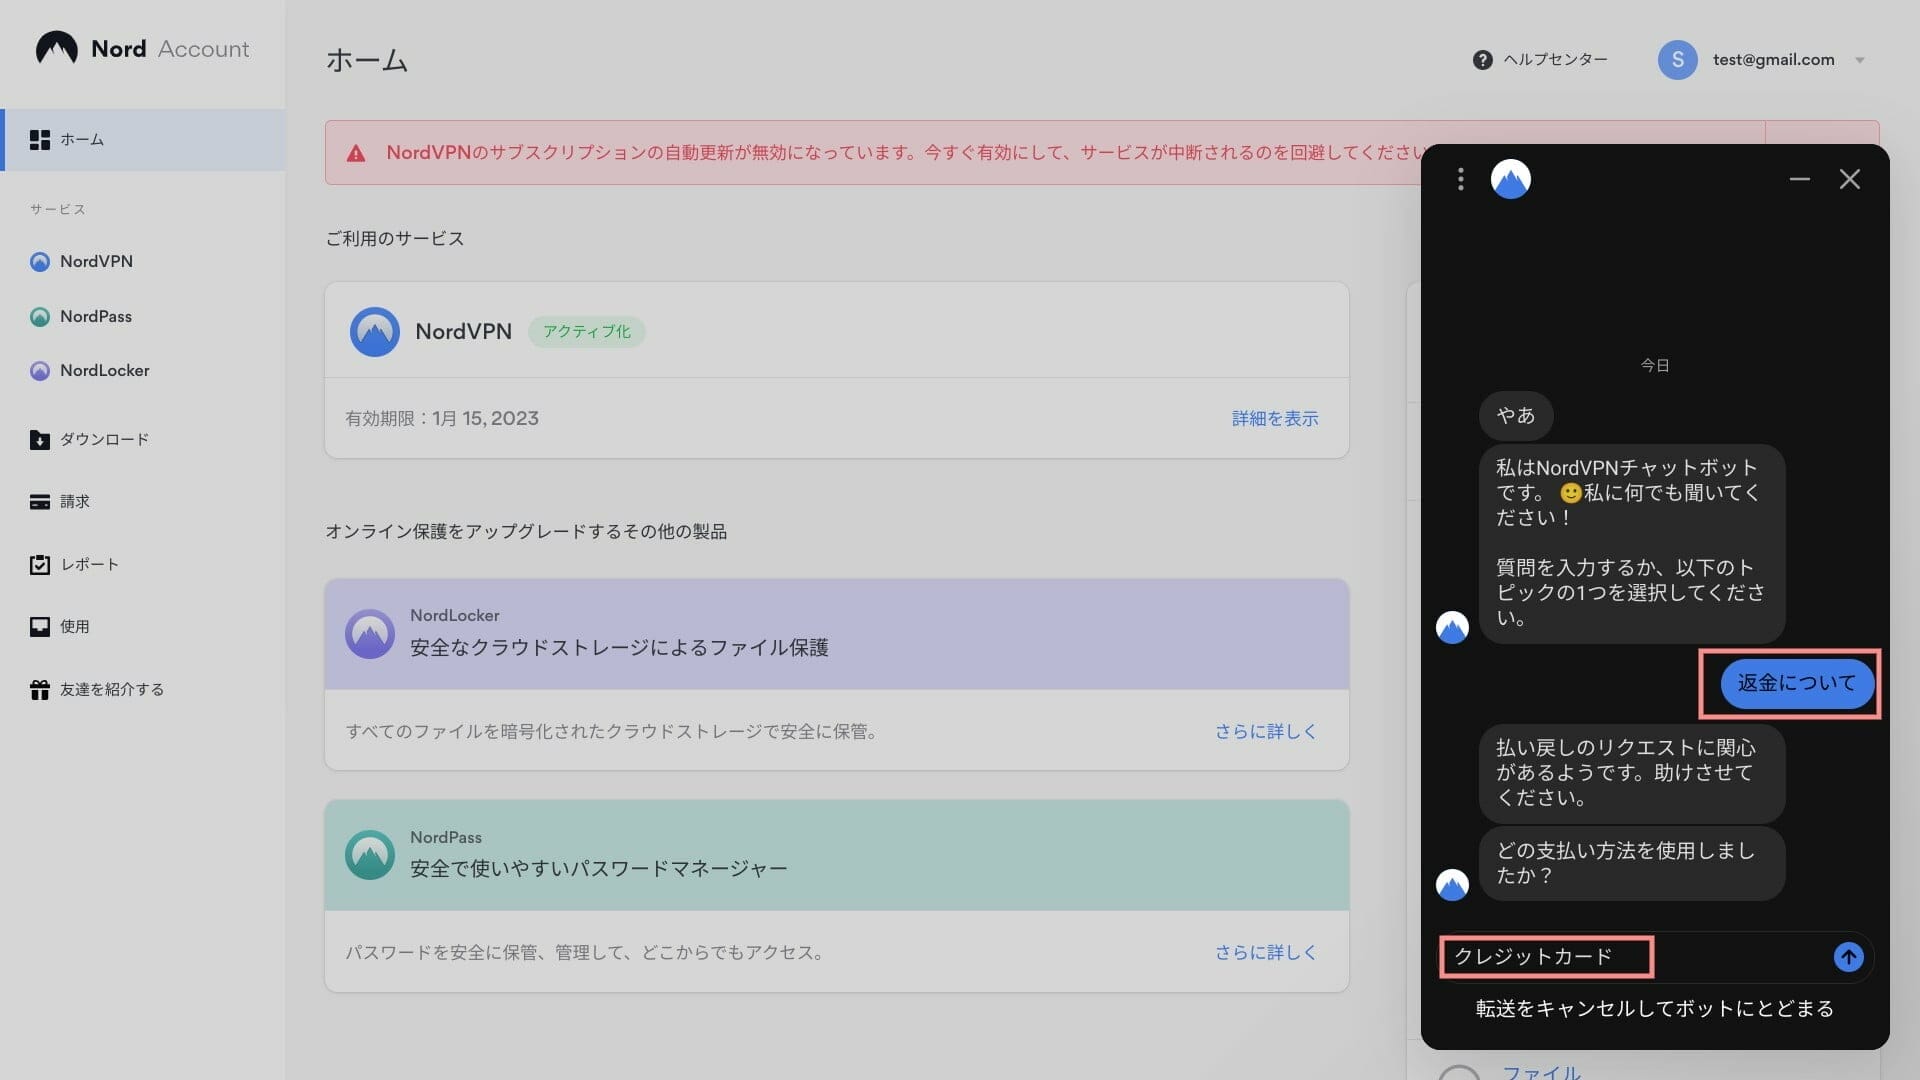Click the NordPass icon in upgrade card

(369, 855)
